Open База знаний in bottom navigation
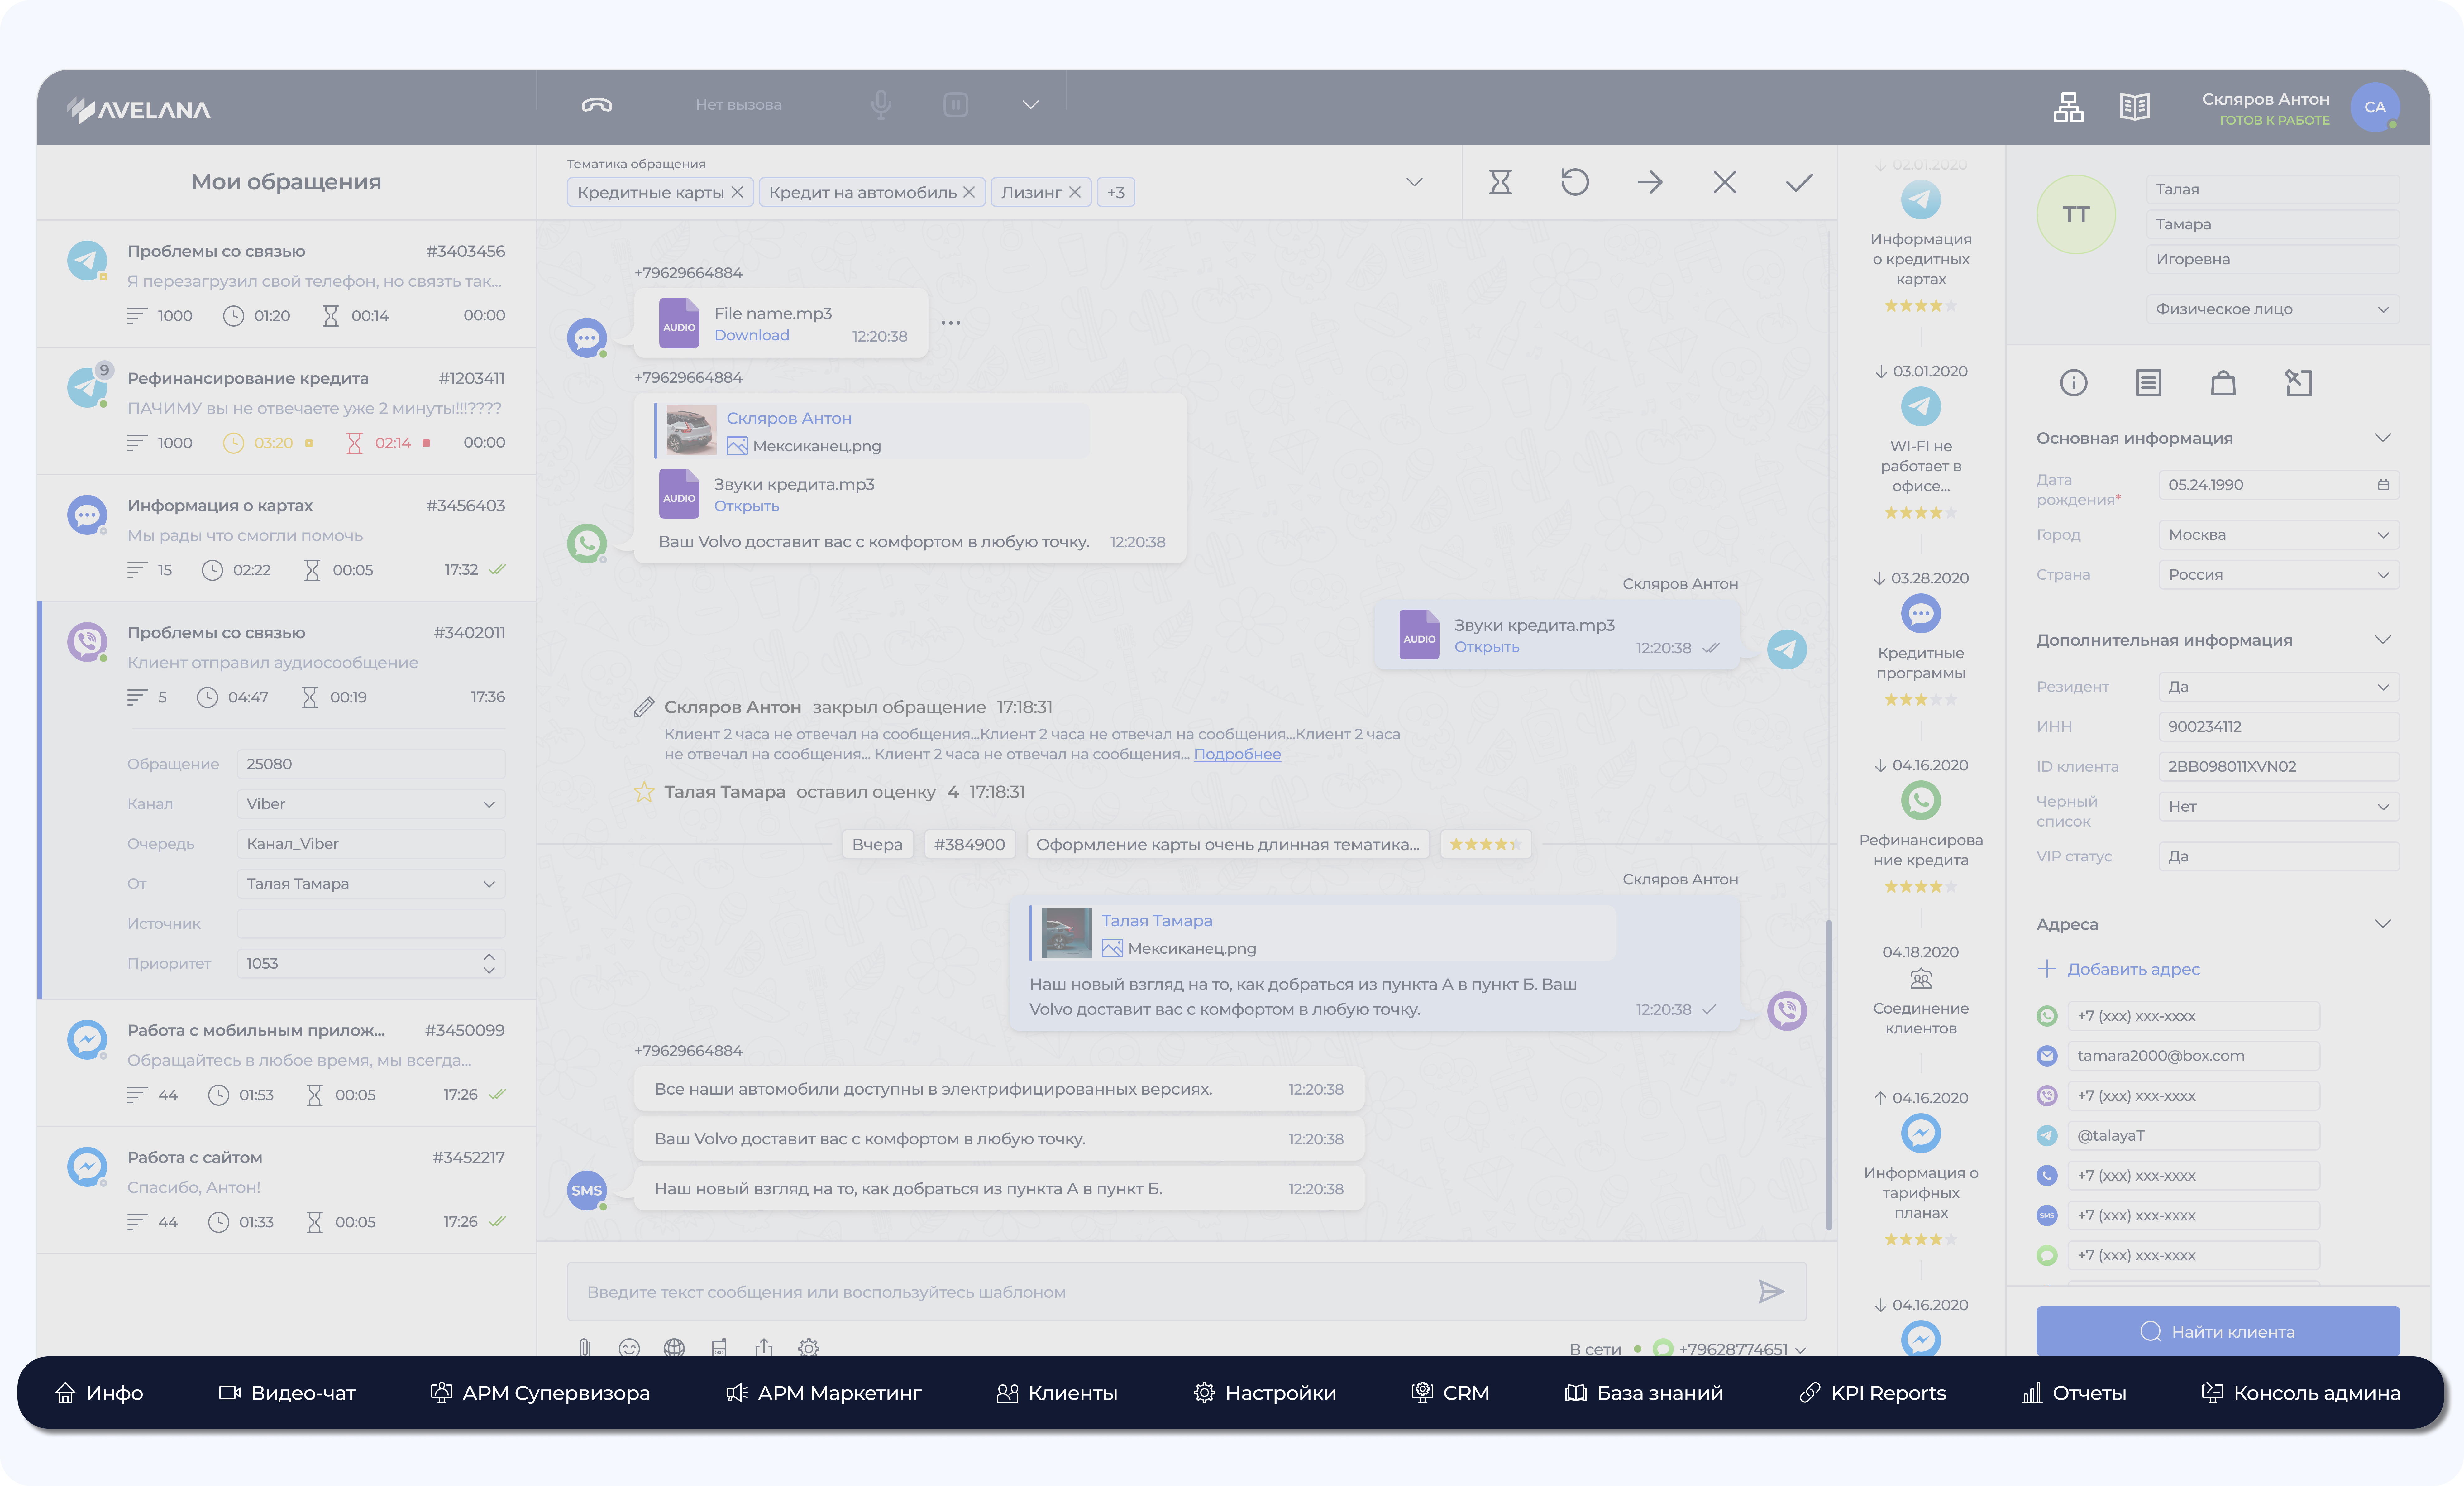 1644,1393
